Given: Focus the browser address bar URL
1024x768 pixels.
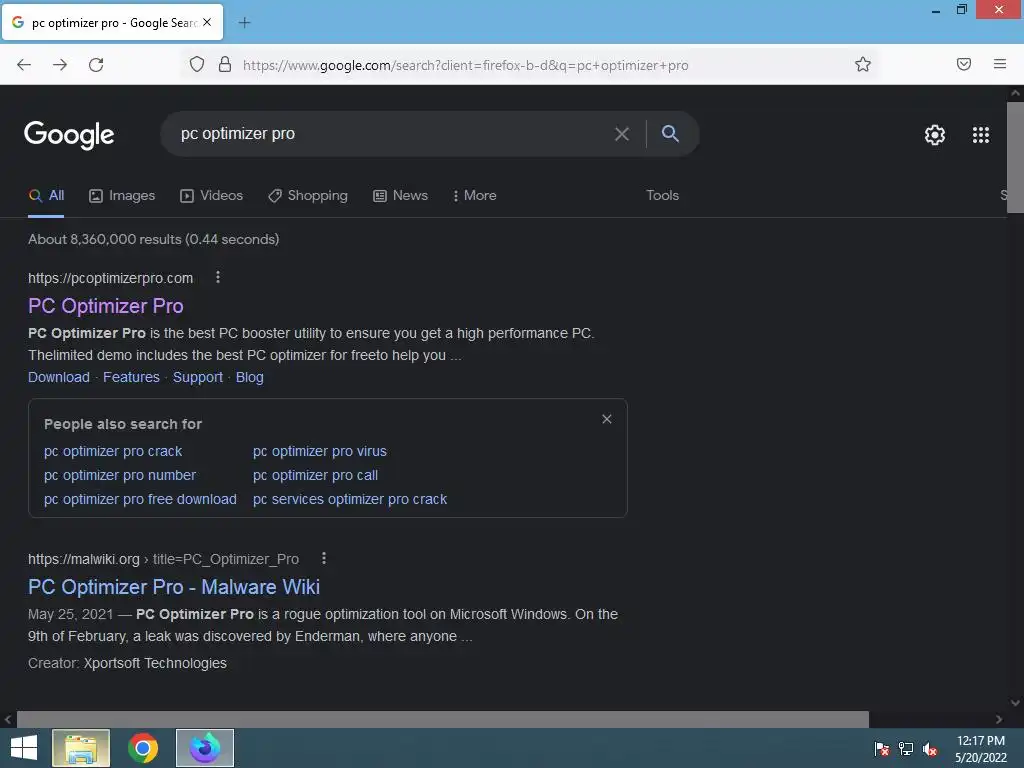Looking at the screenshot, I should click(466, 65).
